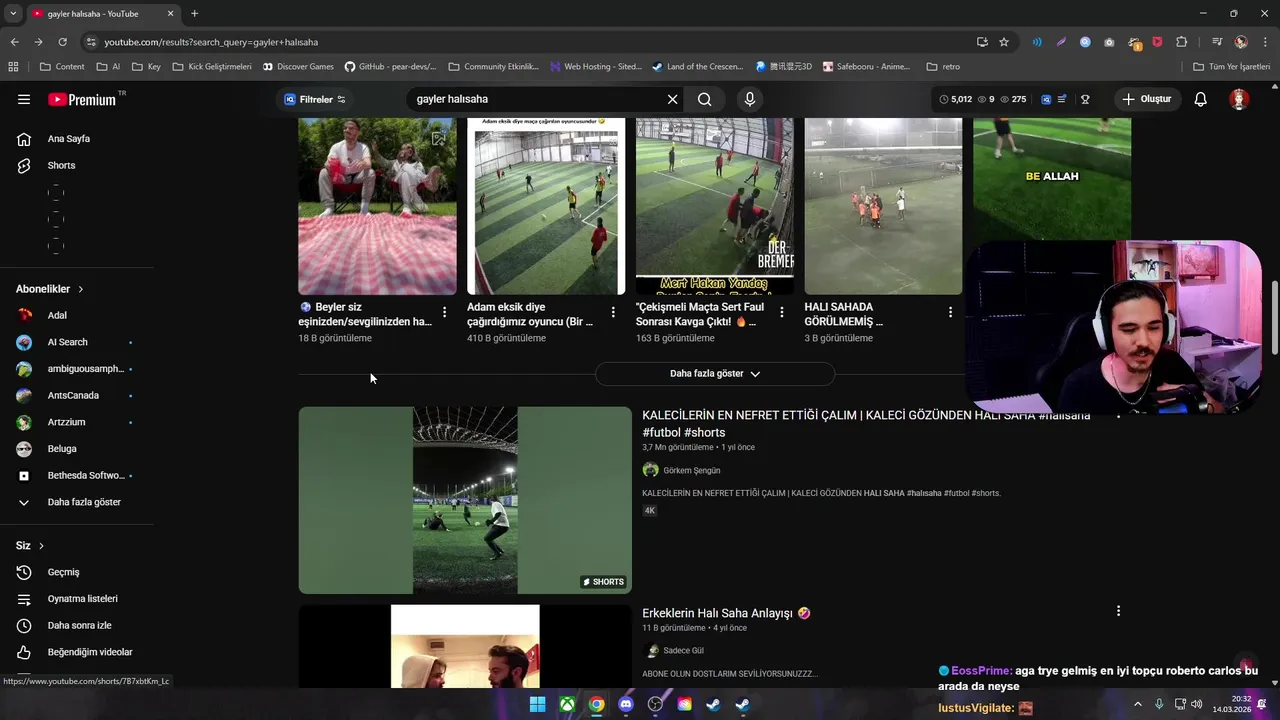
Task: Open the YouTube account avatar menu
Action: click(x=1239, y=99)
